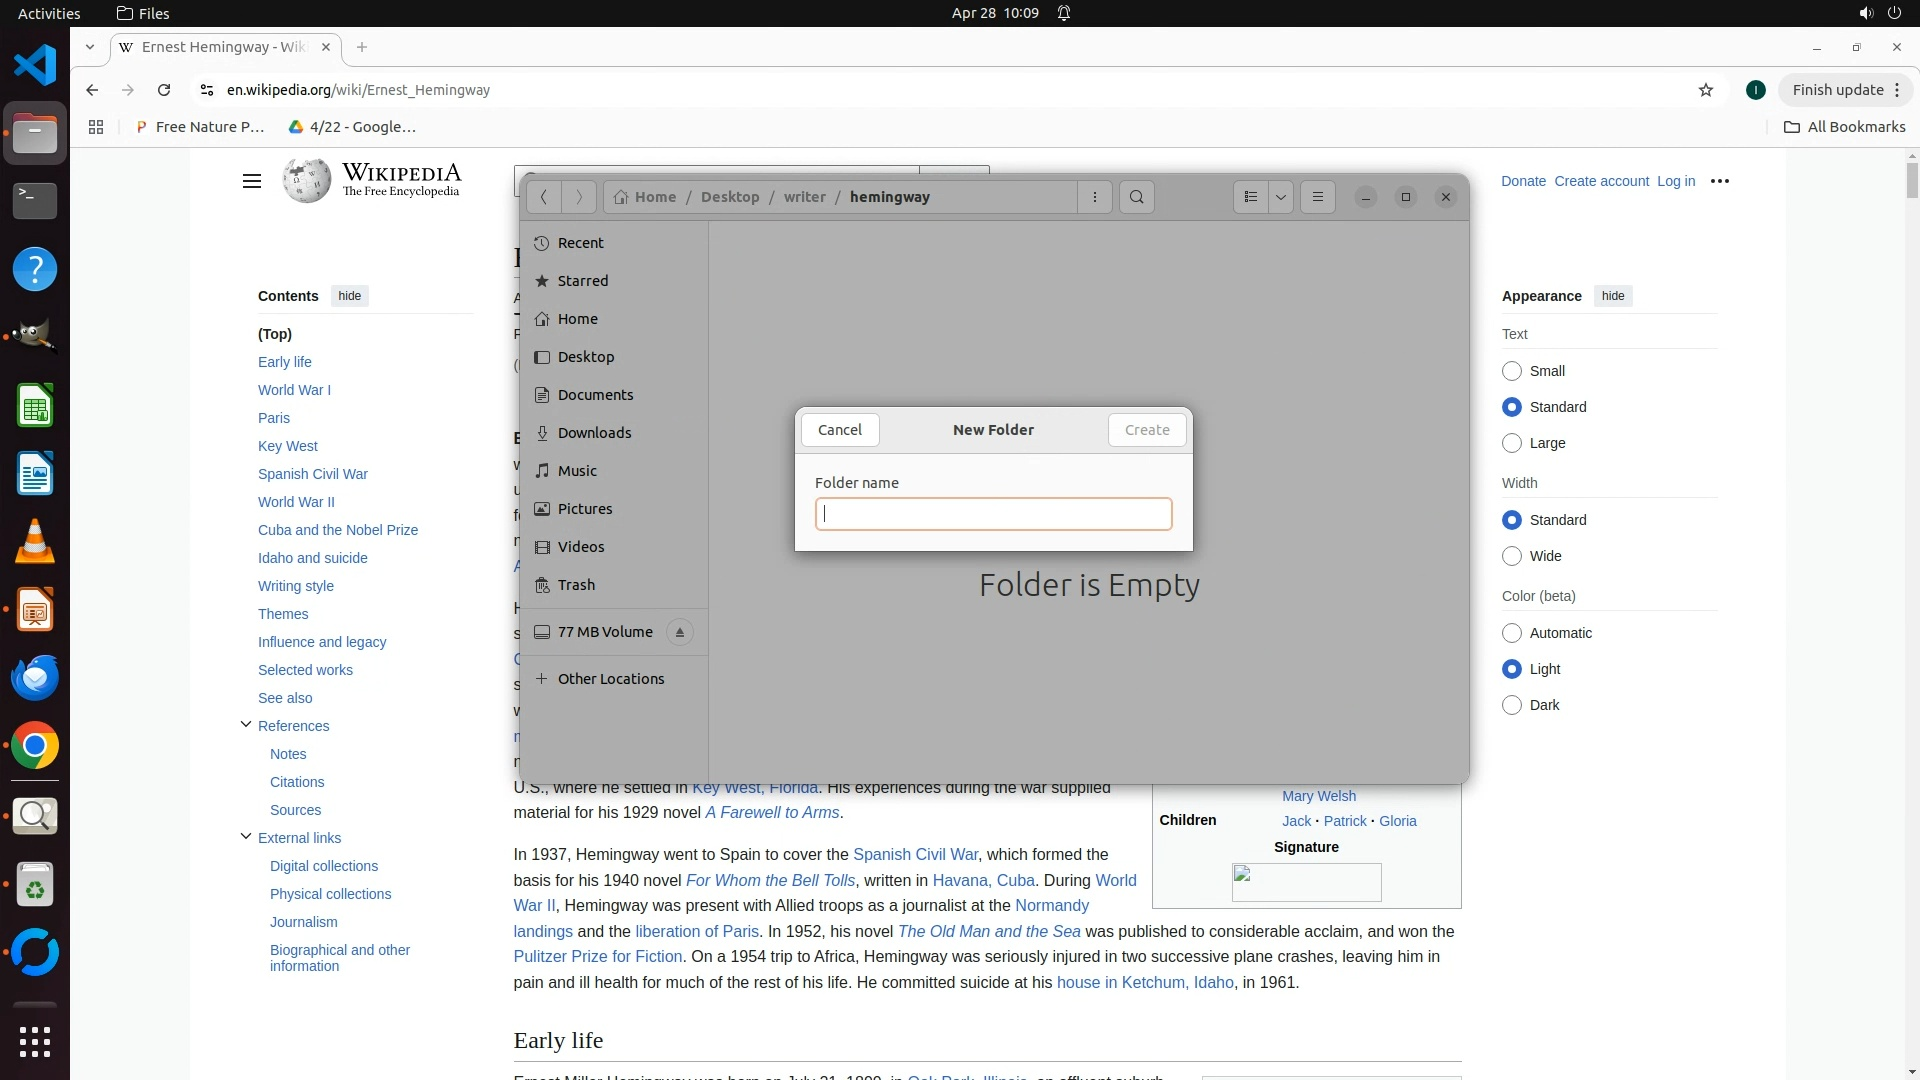Cancel the New Folder dialog
This screenshot has height=1080, width=1920.
(x=839, y=430)
